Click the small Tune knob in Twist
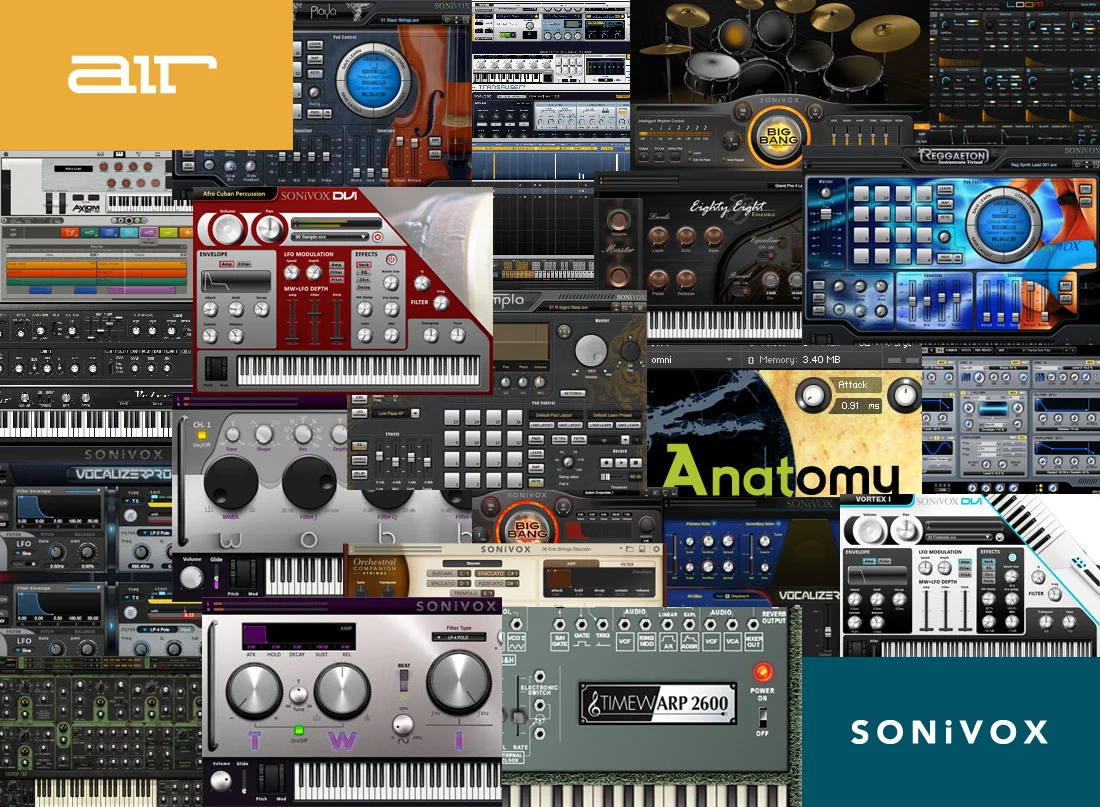The width and height of the screenshot is (1100, 807). click(298, 695)
